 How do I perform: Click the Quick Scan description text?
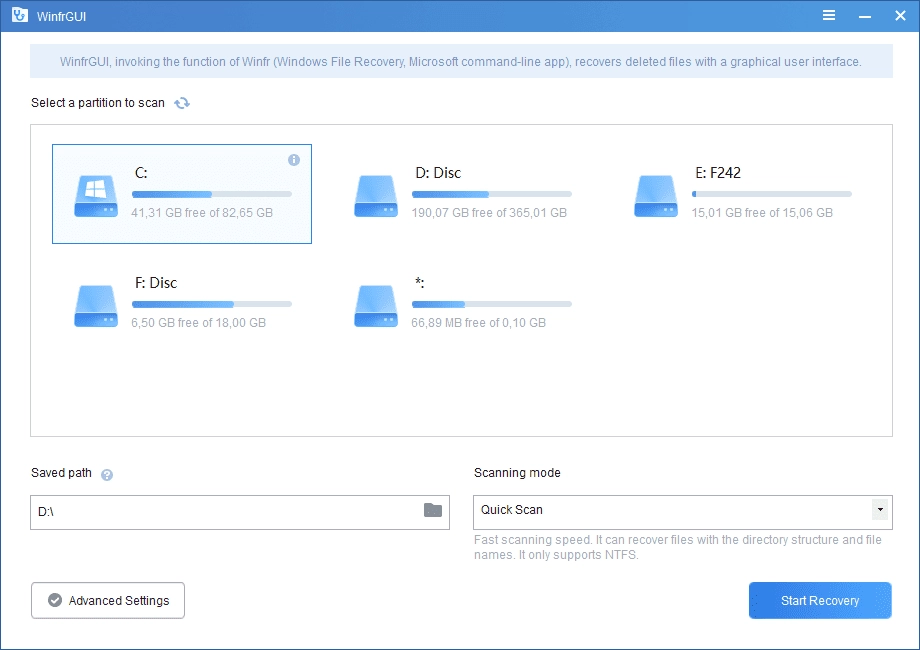[x=678, y=547]
